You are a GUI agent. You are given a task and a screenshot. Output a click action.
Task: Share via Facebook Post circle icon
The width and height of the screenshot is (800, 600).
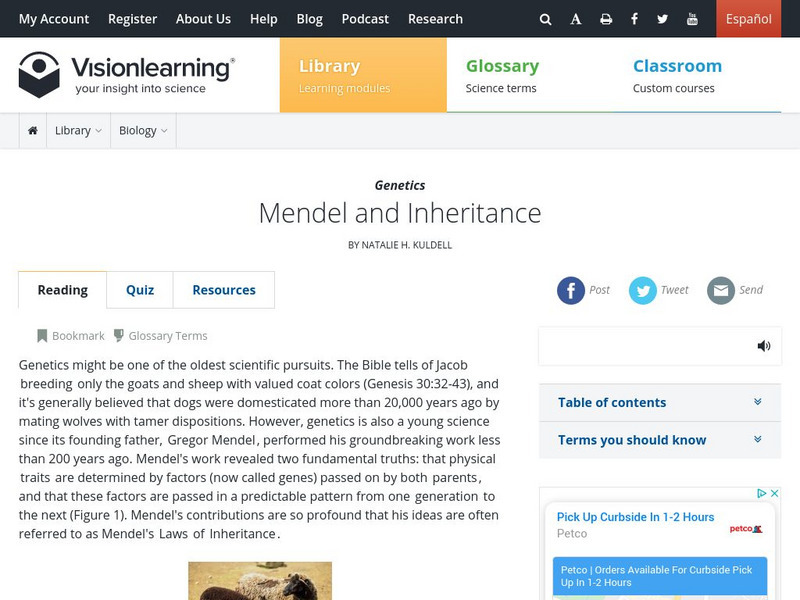[x=571, y=290]
